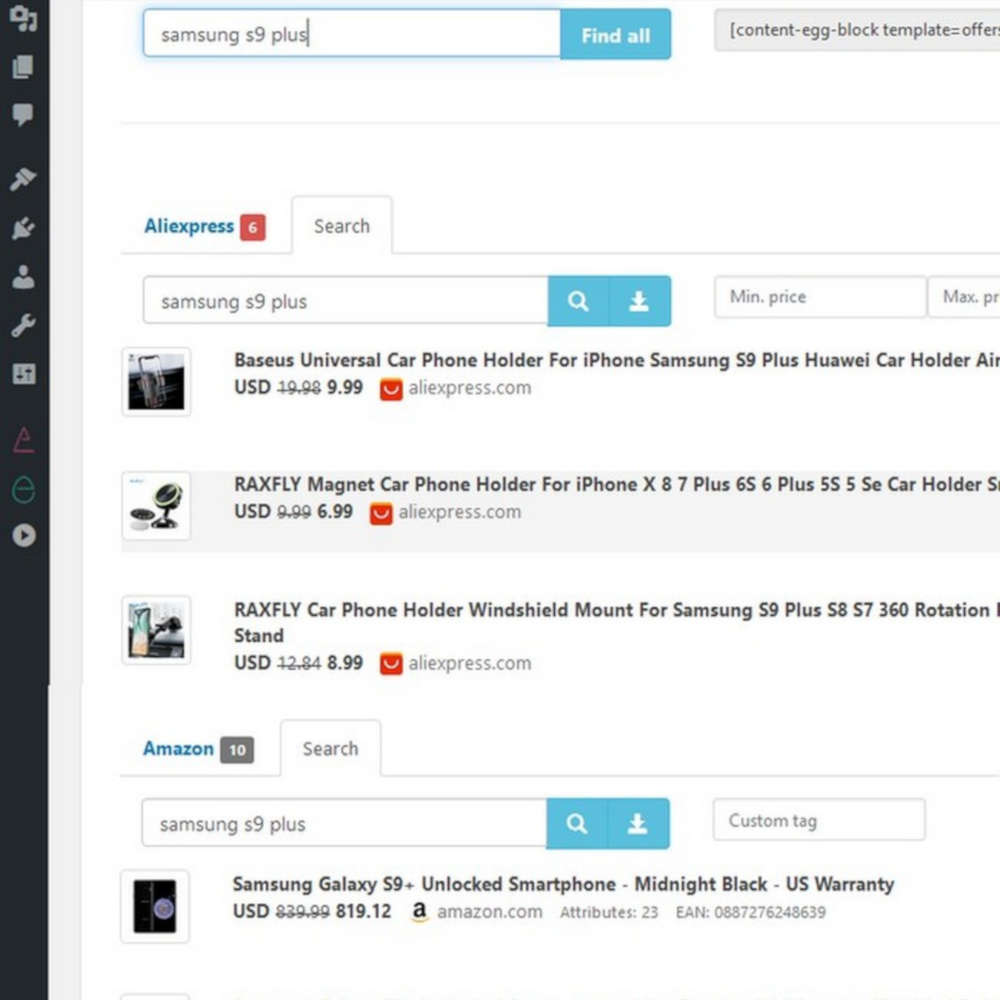Select the Appearance paintbrush icon
The height and width of the screenshot is (1000, 1000).
click(22, 177)
